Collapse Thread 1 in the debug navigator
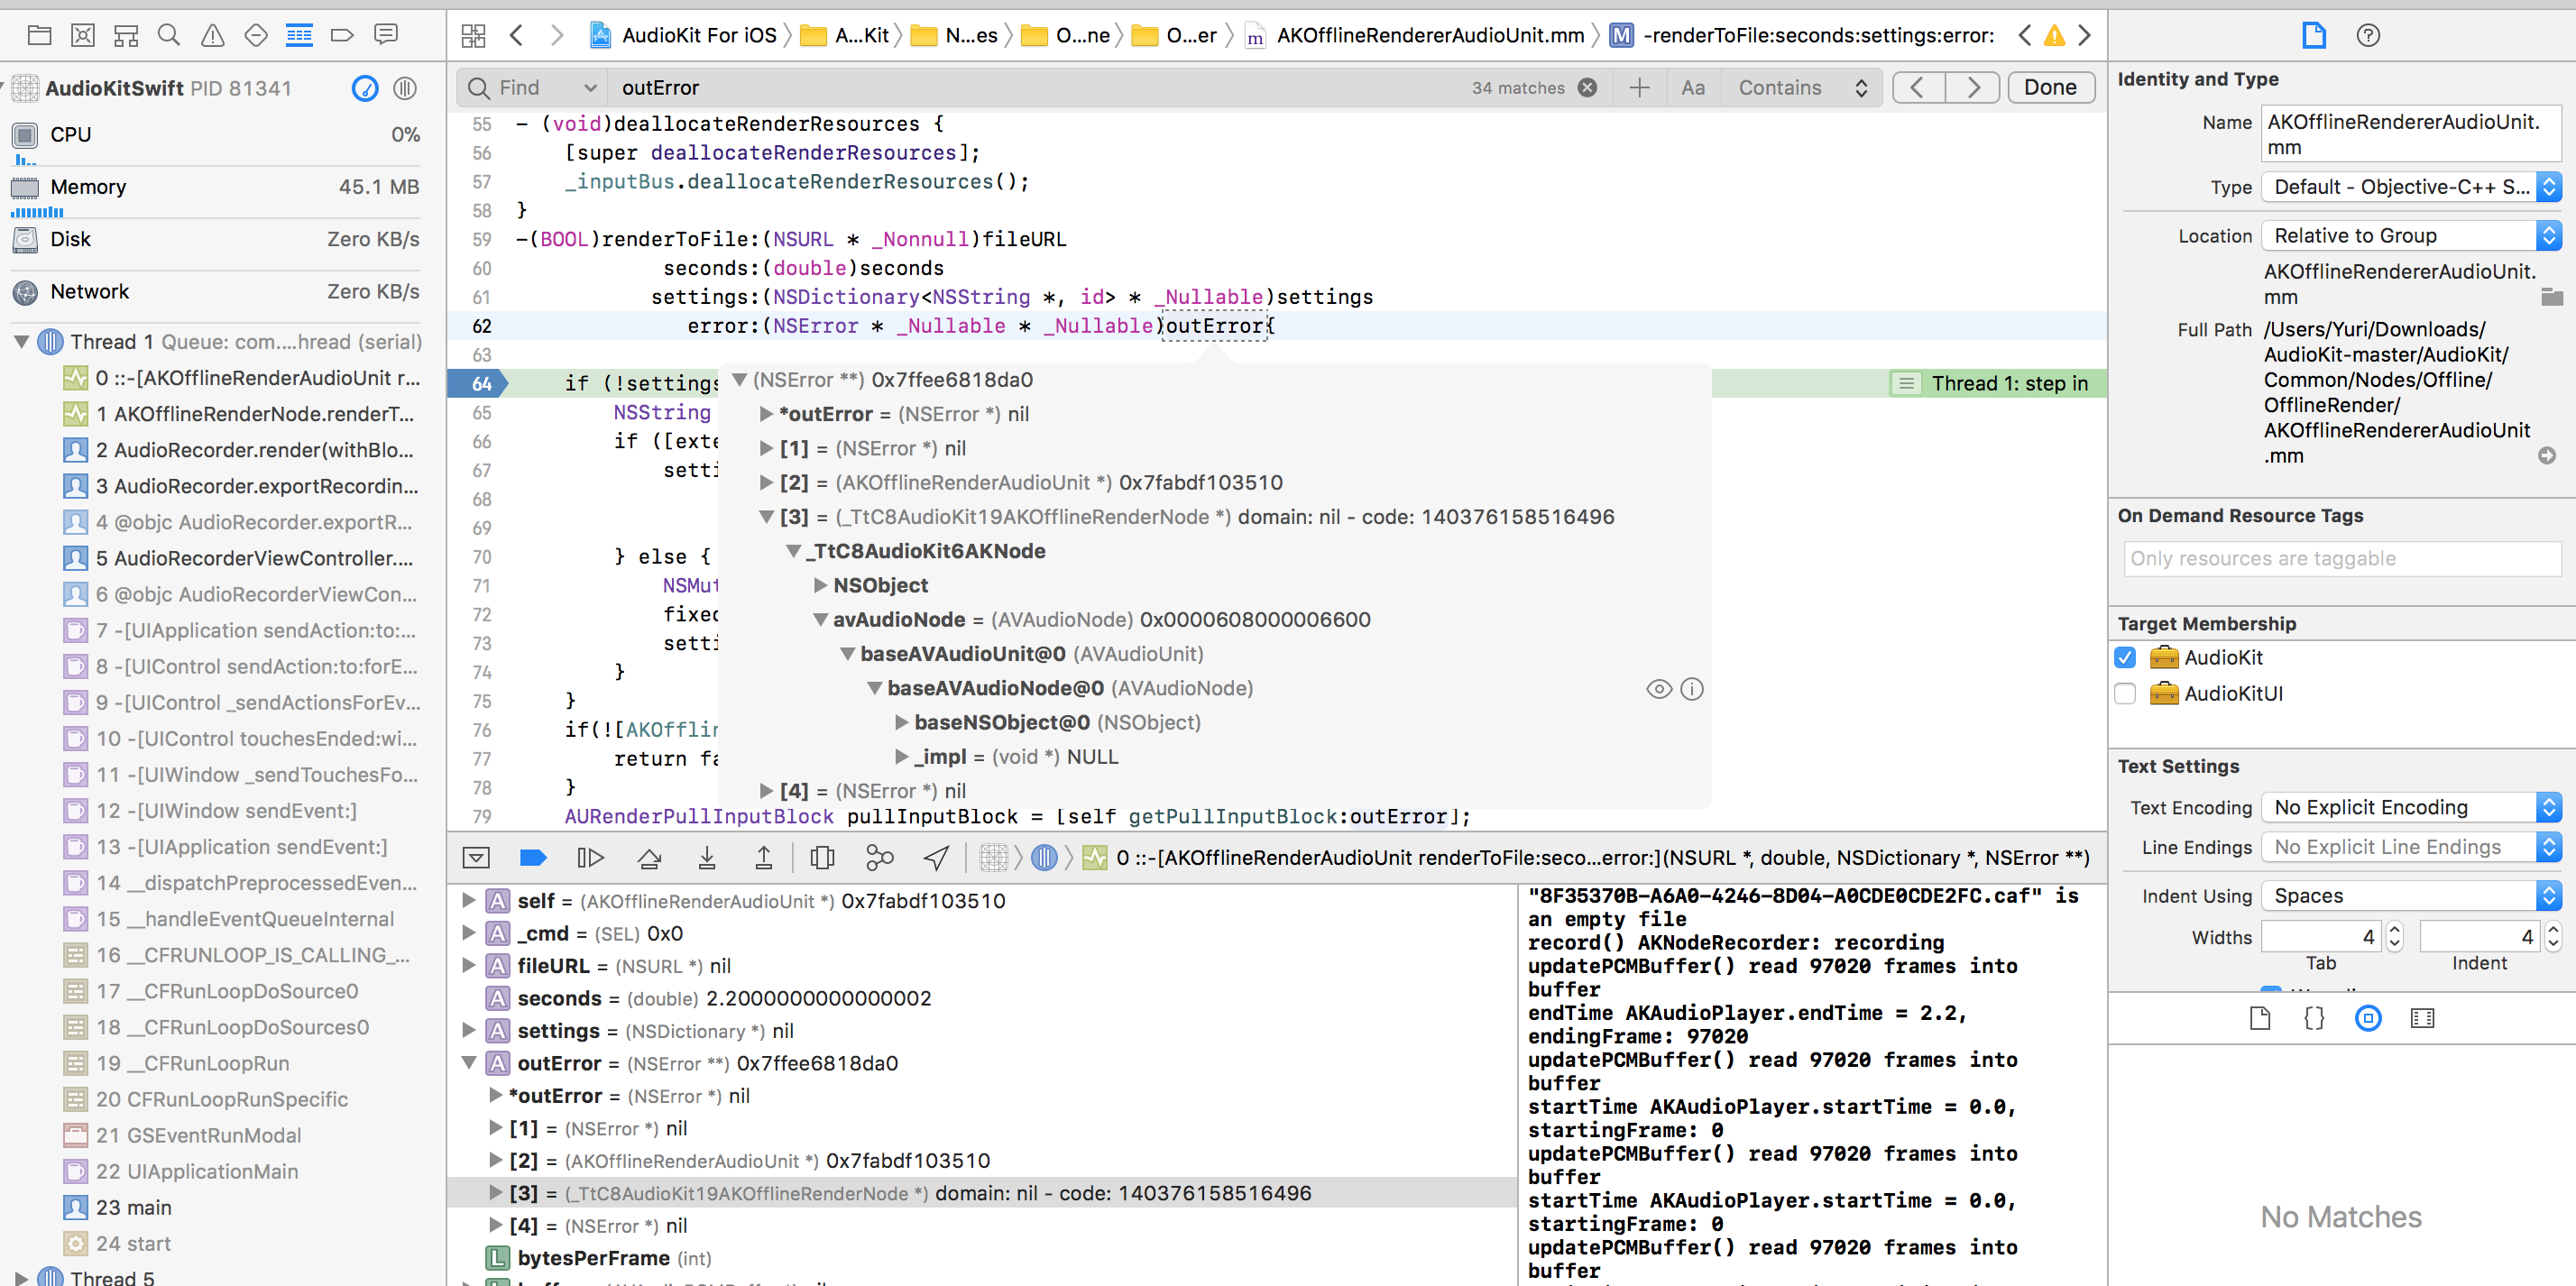Screen dimensions: 2576x1286 (x=21, y=342)
